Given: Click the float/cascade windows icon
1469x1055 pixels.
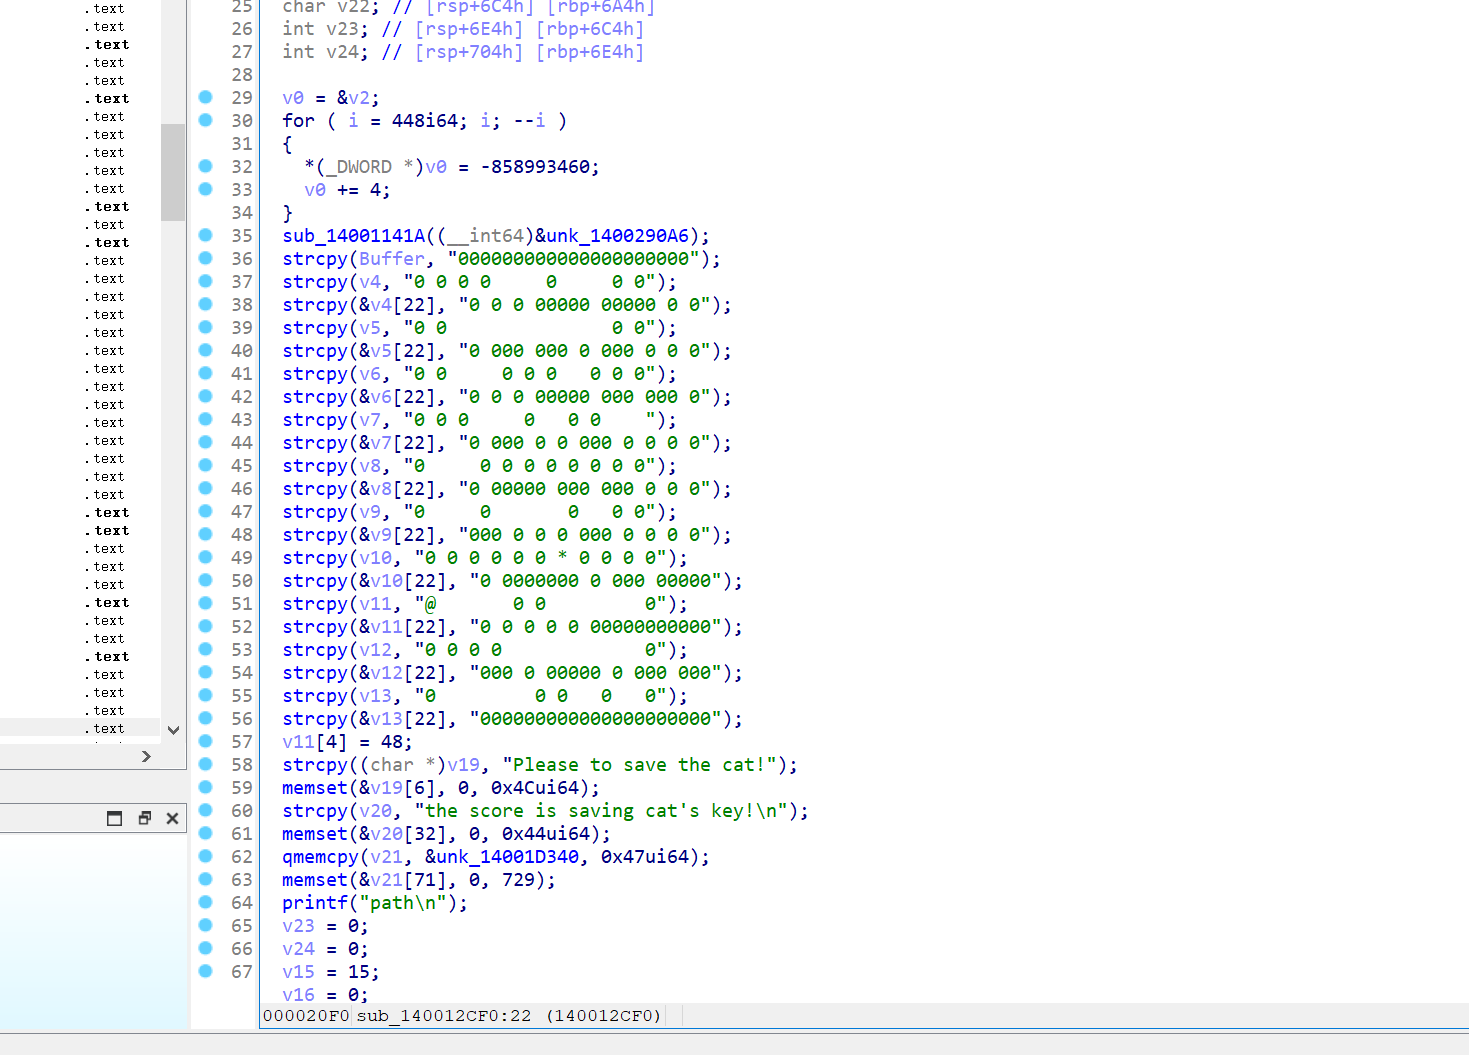Looking at the screenshot, I should pyautogui.click(x=144, y=817).
